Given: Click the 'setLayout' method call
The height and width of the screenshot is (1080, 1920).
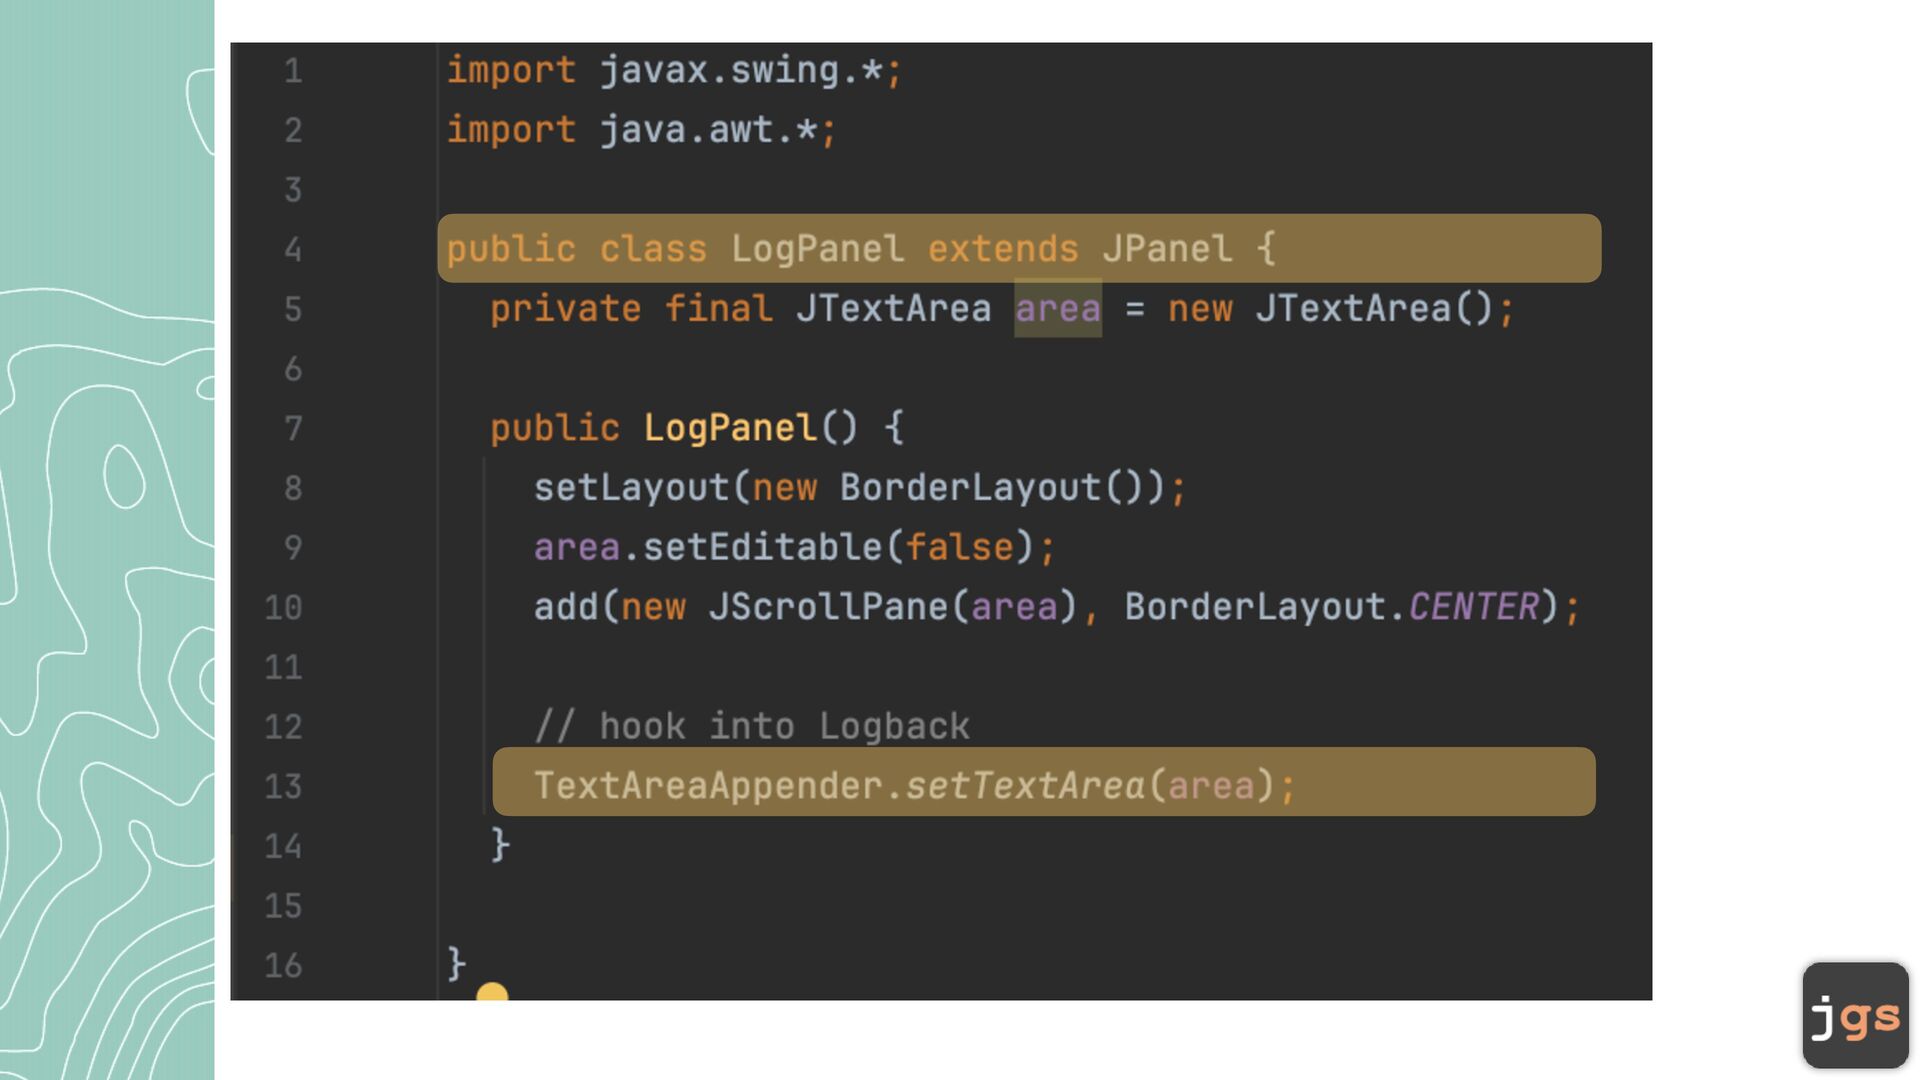Looking at the screenshot, I should click(x=632, y=488).
